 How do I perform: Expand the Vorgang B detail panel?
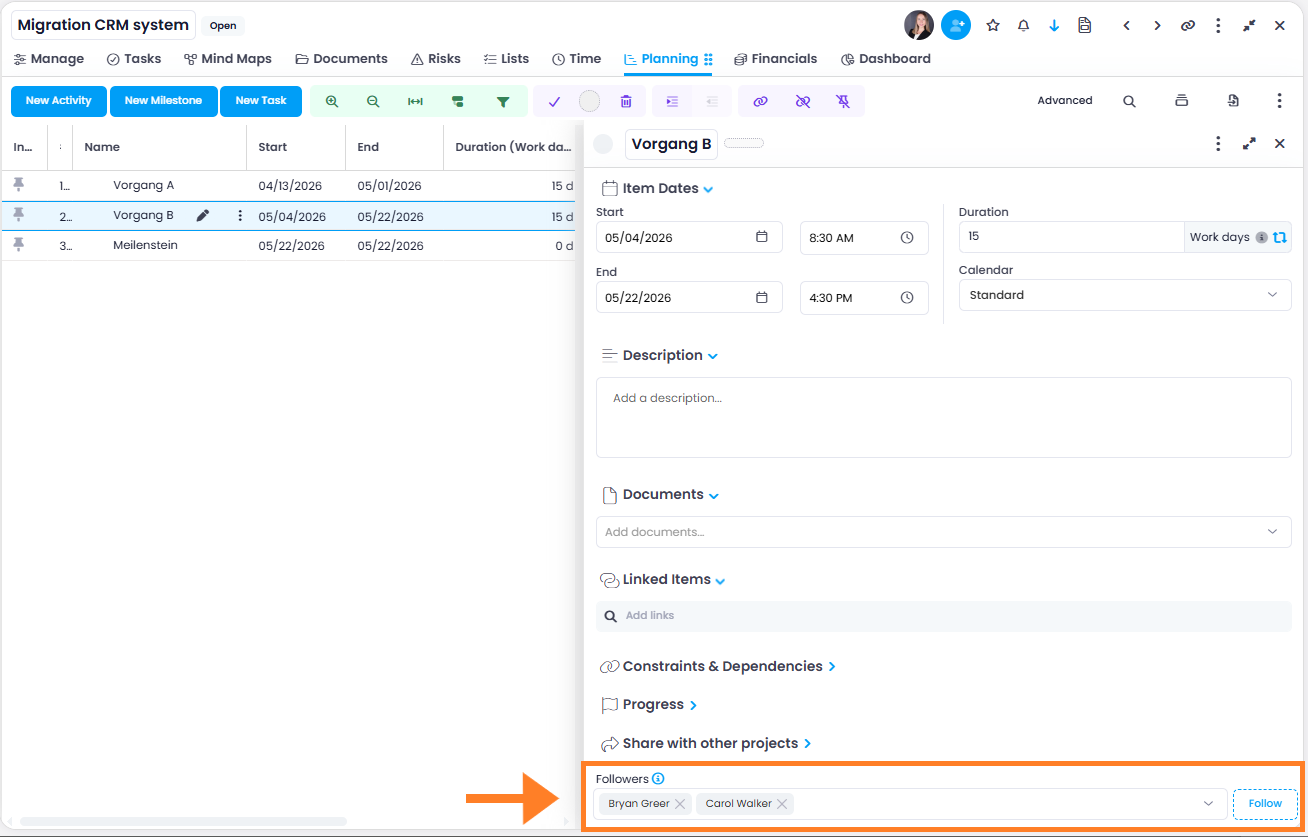[1249, 144]
